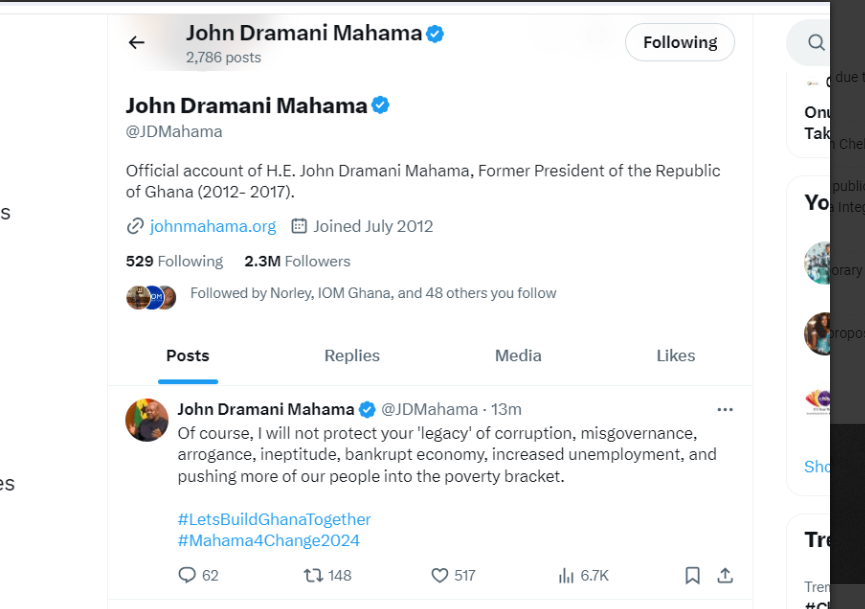Toggle the Following button
Viewport: 865px width, 609px height.
pos(680,42)
